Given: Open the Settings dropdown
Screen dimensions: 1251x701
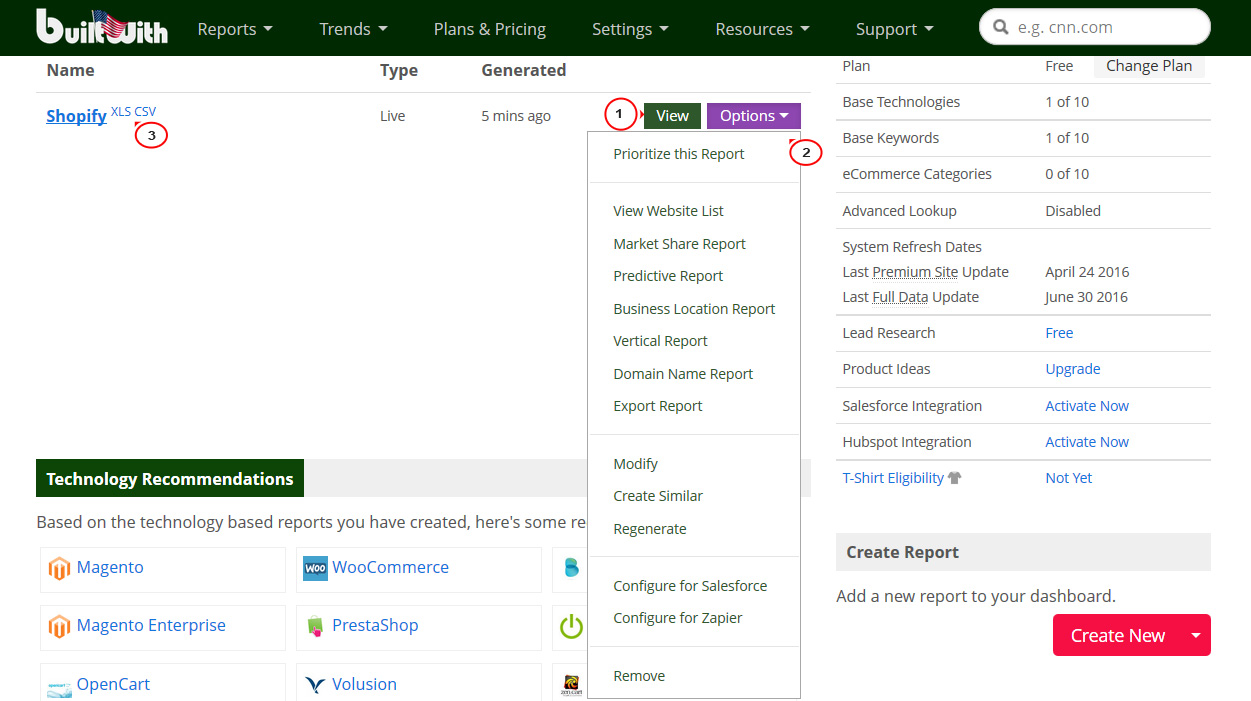Looking at the screenshot, I should (x=630, y=29).
